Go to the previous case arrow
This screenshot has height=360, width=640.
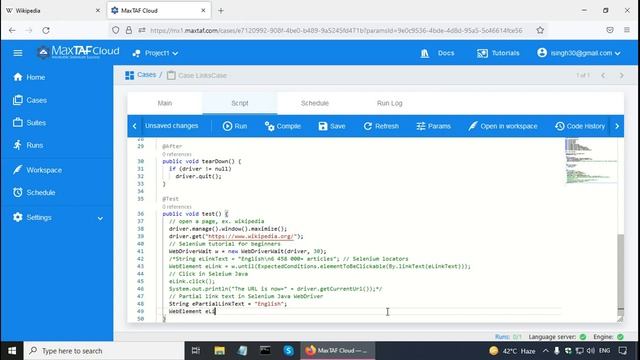[x=603, y=76]
